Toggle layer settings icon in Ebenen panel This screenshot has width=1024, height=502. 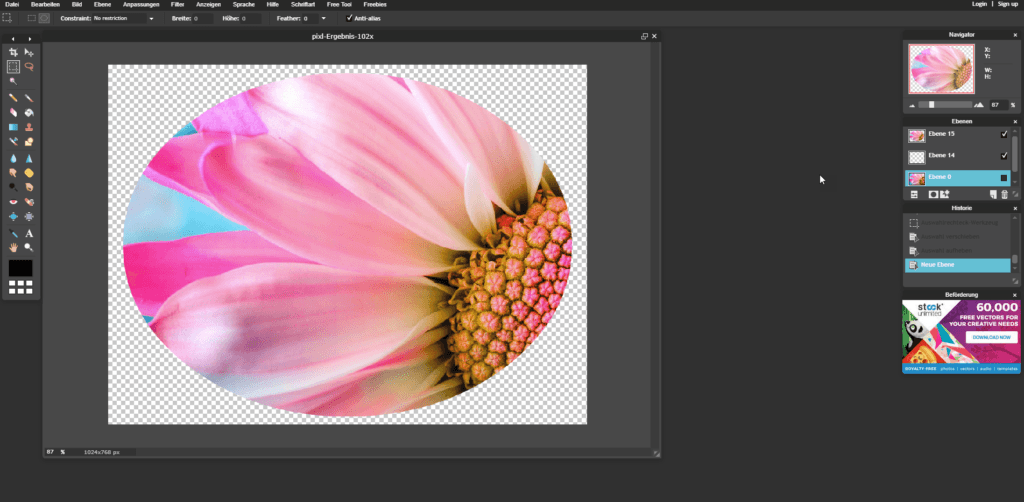point(914,194)
